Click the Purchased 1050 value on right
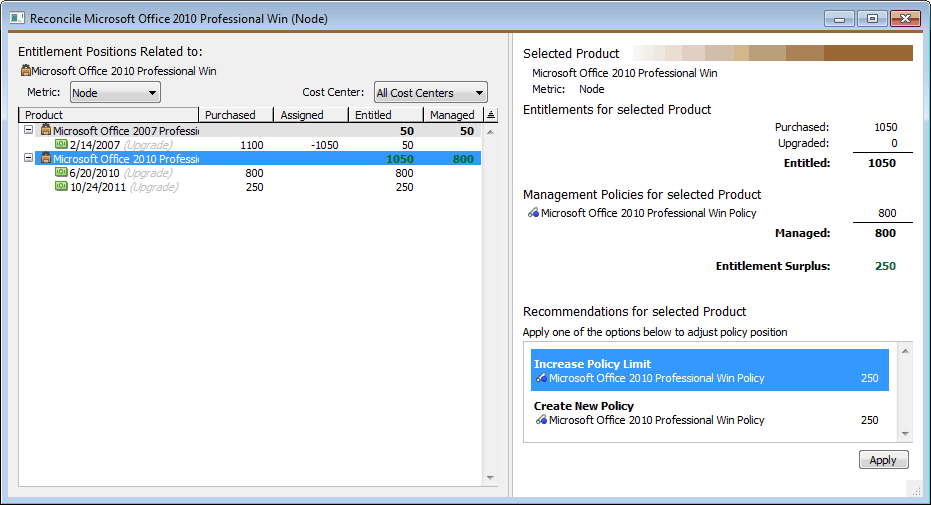The width and height of the screenshot is (931, 505). coord(885,127)
